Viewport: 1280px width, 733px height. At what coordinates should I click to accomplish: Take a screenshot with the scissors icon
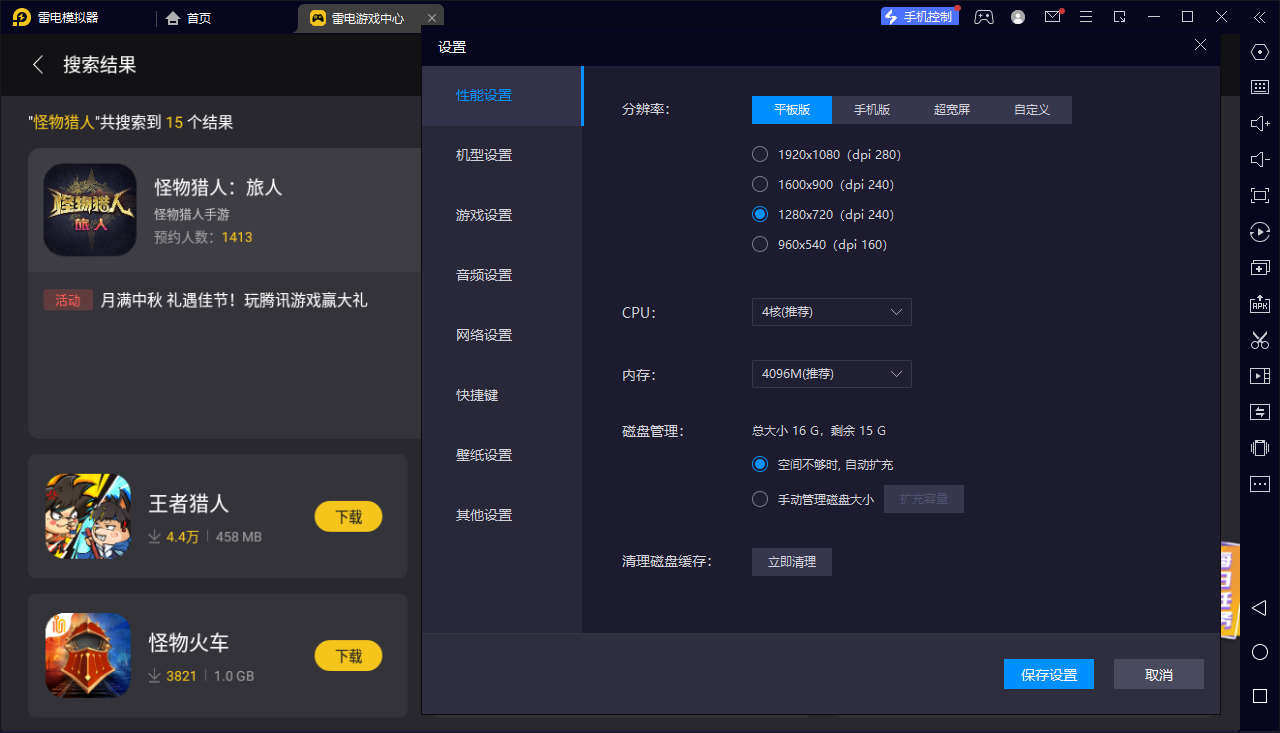tap(1260, 340)
